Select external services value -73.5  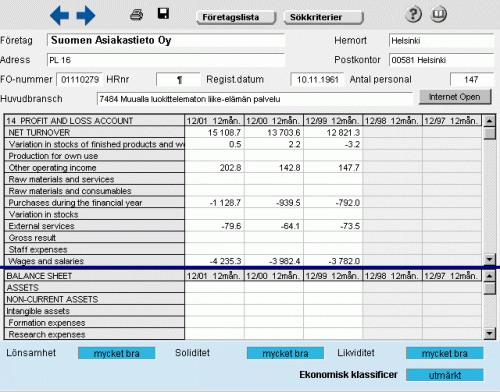[x=333, y=226]
